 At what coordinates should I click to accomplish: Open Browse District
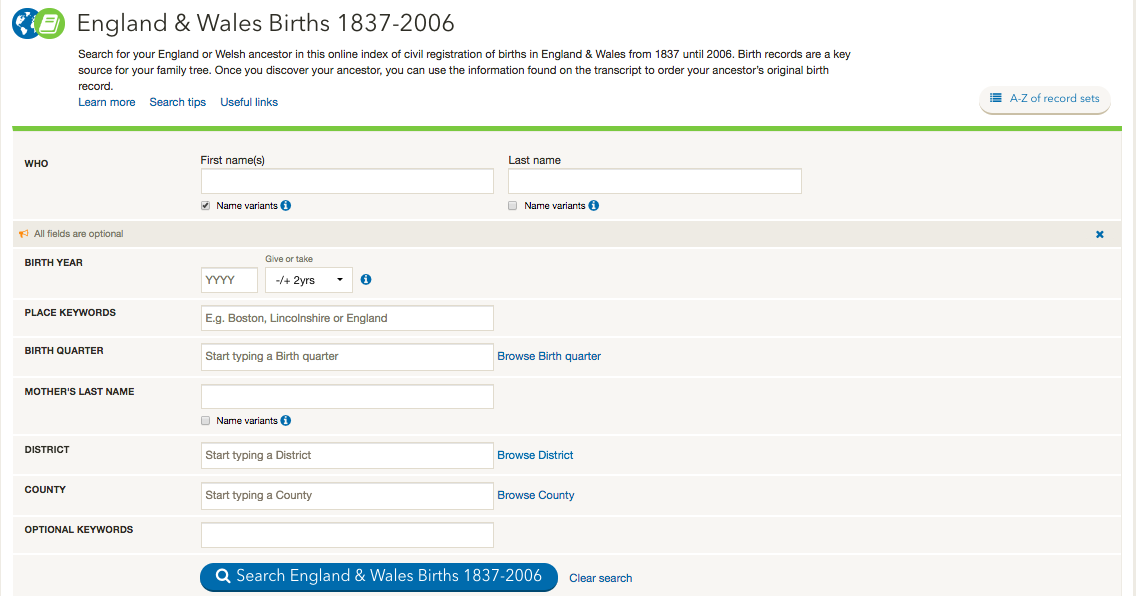pyautogui.click(x=535, y=455)
